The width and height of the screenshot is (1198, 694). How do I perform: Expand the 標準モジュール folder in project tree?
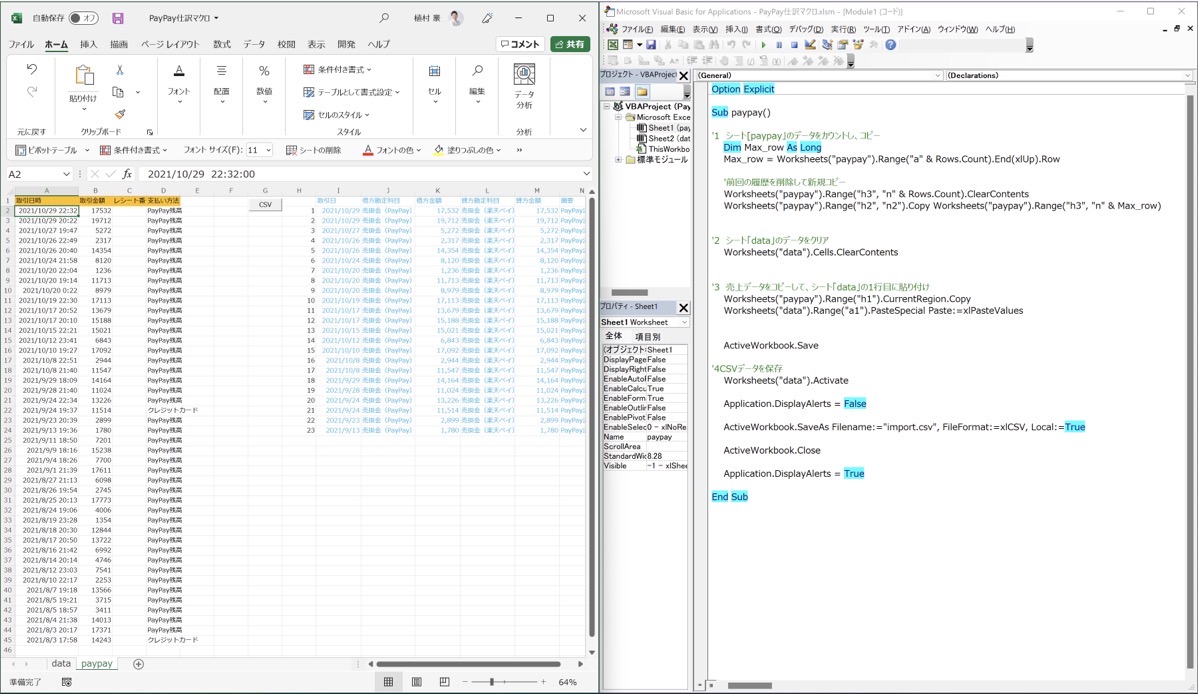pos(618,160)
